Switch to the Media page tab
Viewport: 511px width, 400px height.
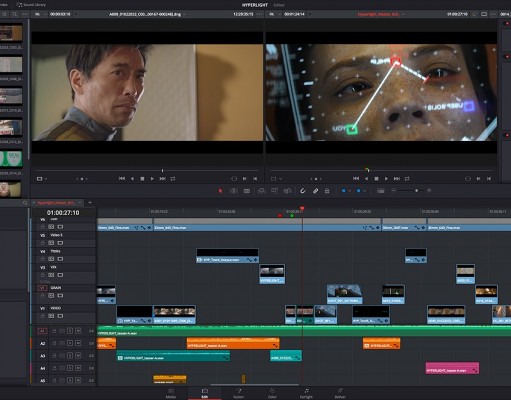tap(171, 393)
